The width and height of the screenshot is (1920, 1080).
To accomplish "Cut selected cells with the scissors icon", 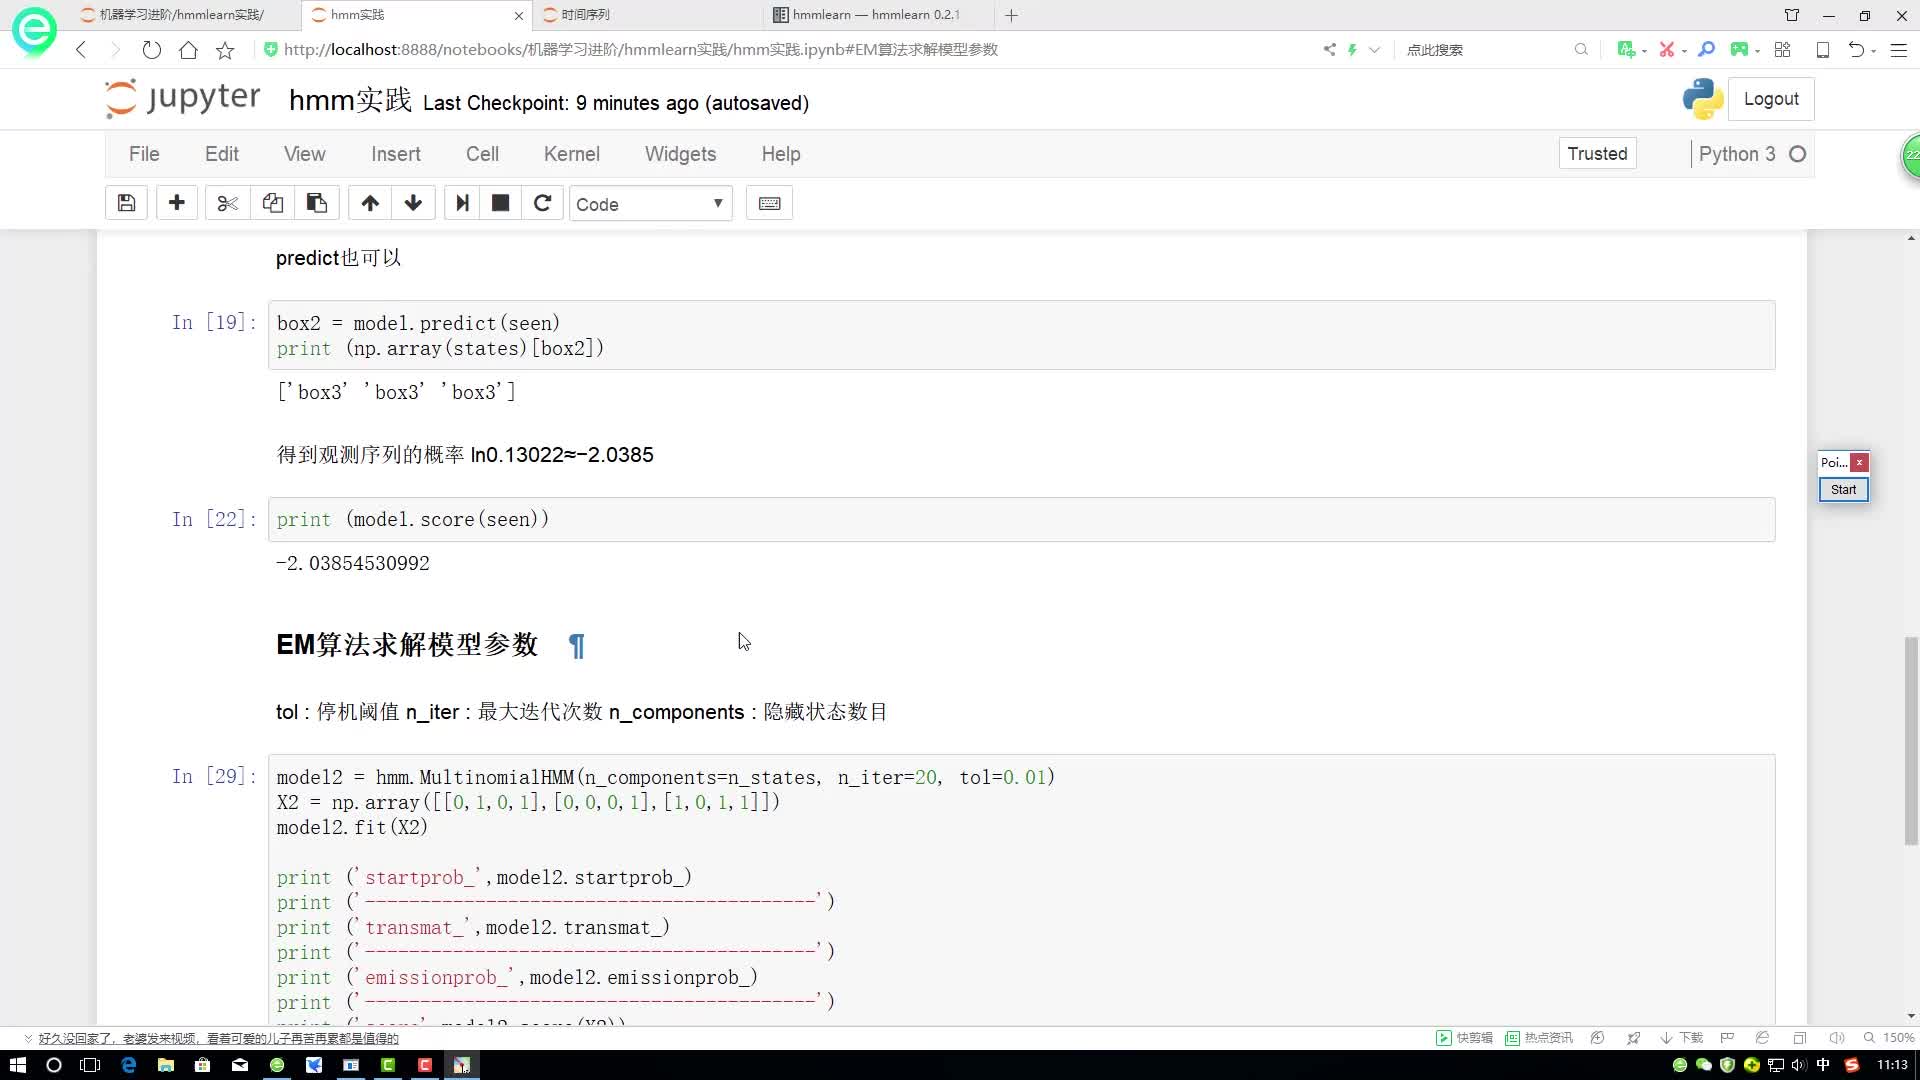I will click(x=228, y=204).
